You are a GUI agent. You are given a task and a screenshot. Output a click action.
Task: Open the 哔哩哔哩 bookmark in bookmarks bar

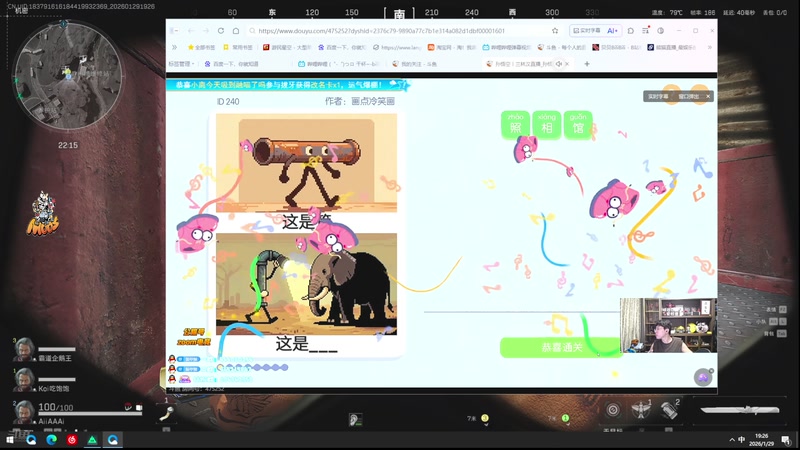[x=507, y=47]
